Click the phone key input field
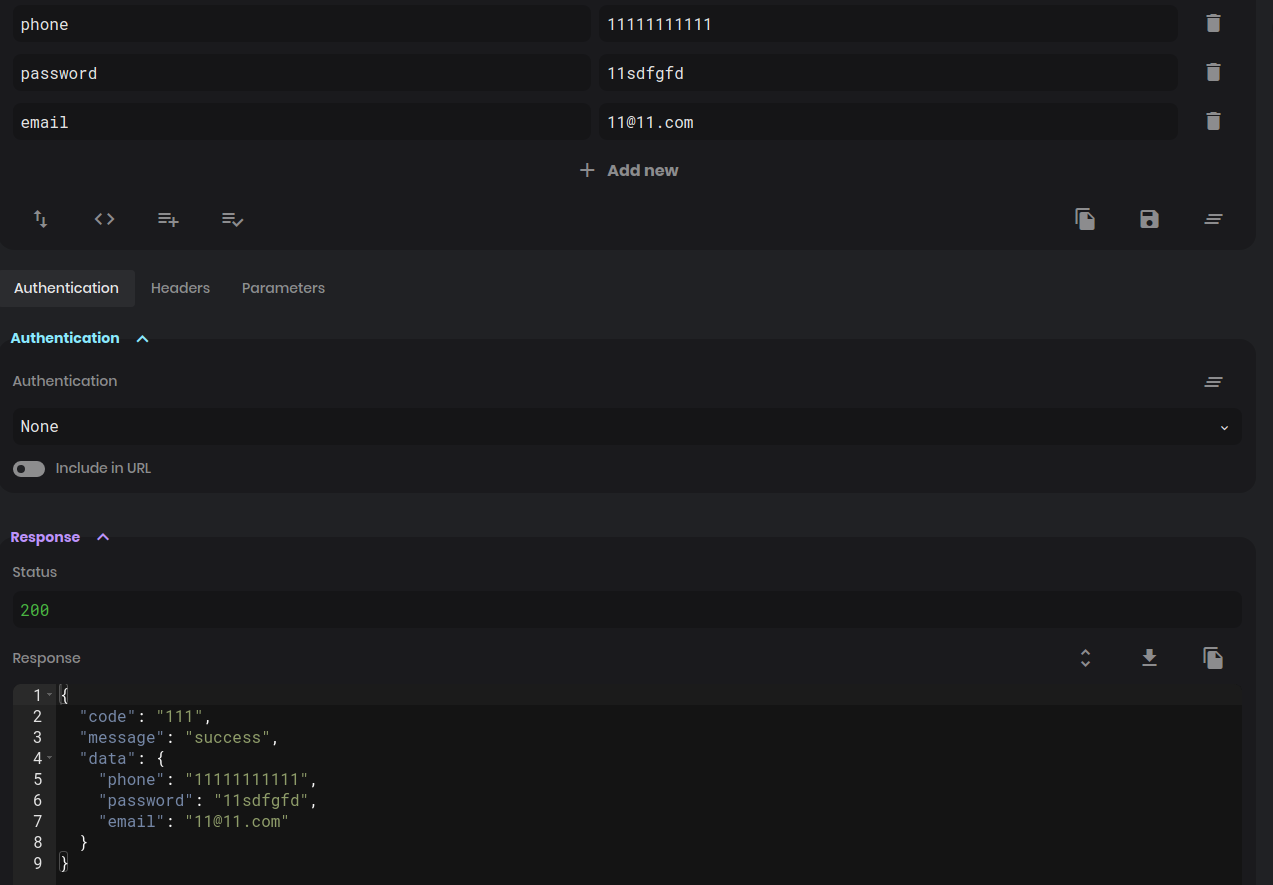The height and width of the screenshot is (885, 1273). 301,24
